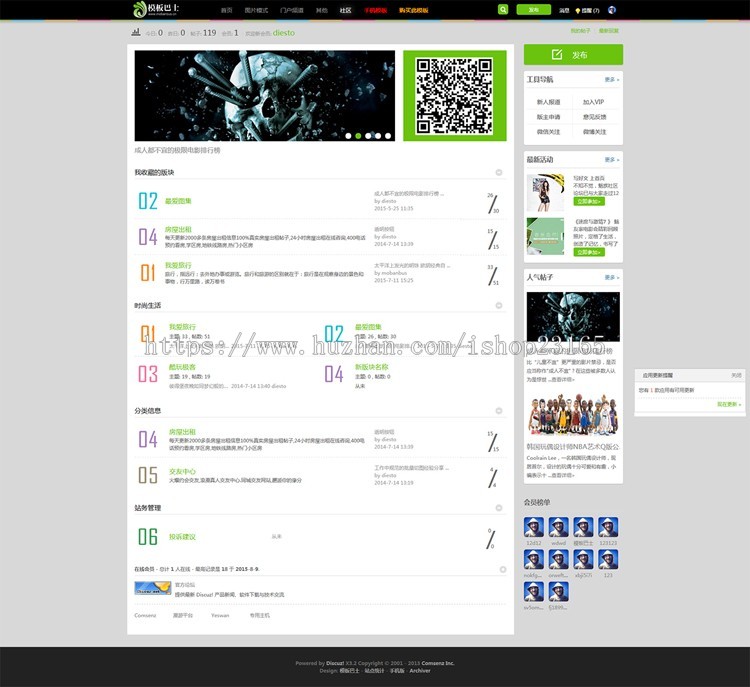
Task: Click the small 发布 button in header
Action: 533,10
